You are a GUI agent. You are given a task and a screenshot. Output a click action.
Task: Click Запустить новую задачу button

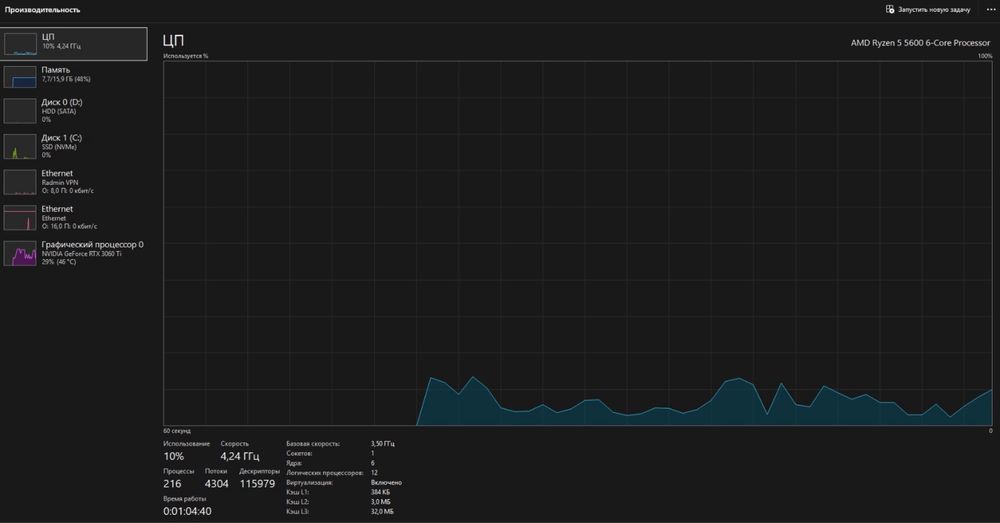point(928,10)
